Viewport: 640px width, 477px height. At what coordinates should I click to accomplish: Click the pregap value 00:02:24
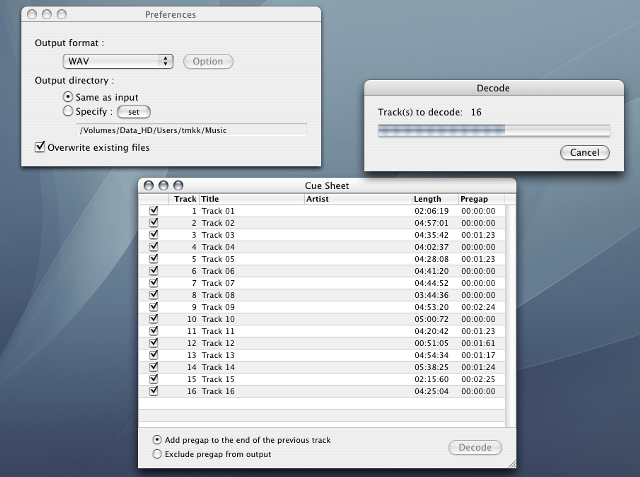(x=478, y=307)
